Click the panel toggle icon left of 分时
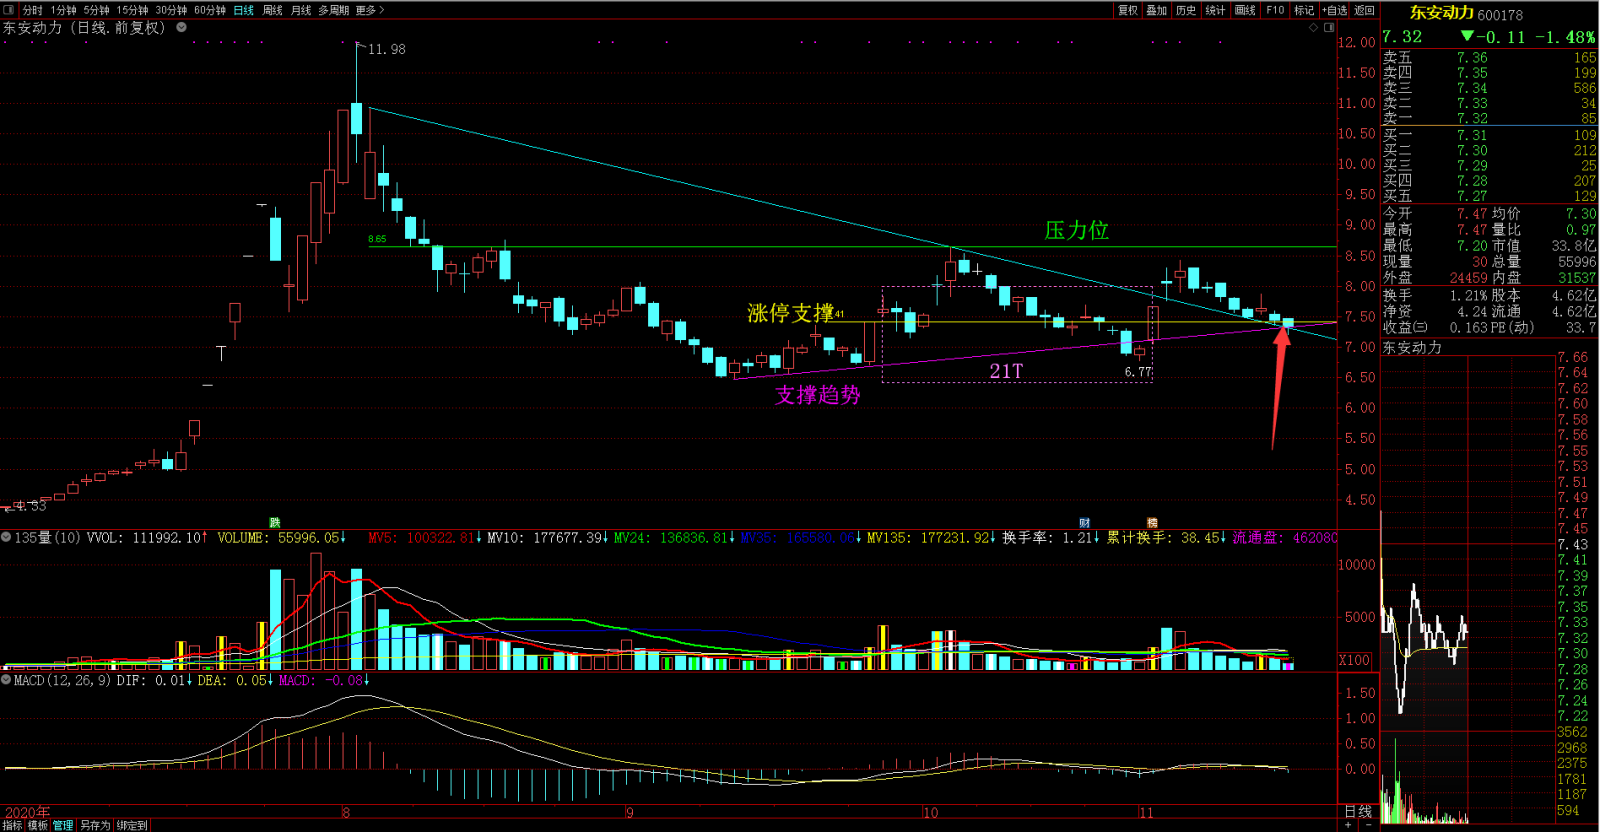This screenshot has width=1600, height=832. [9, 10]
